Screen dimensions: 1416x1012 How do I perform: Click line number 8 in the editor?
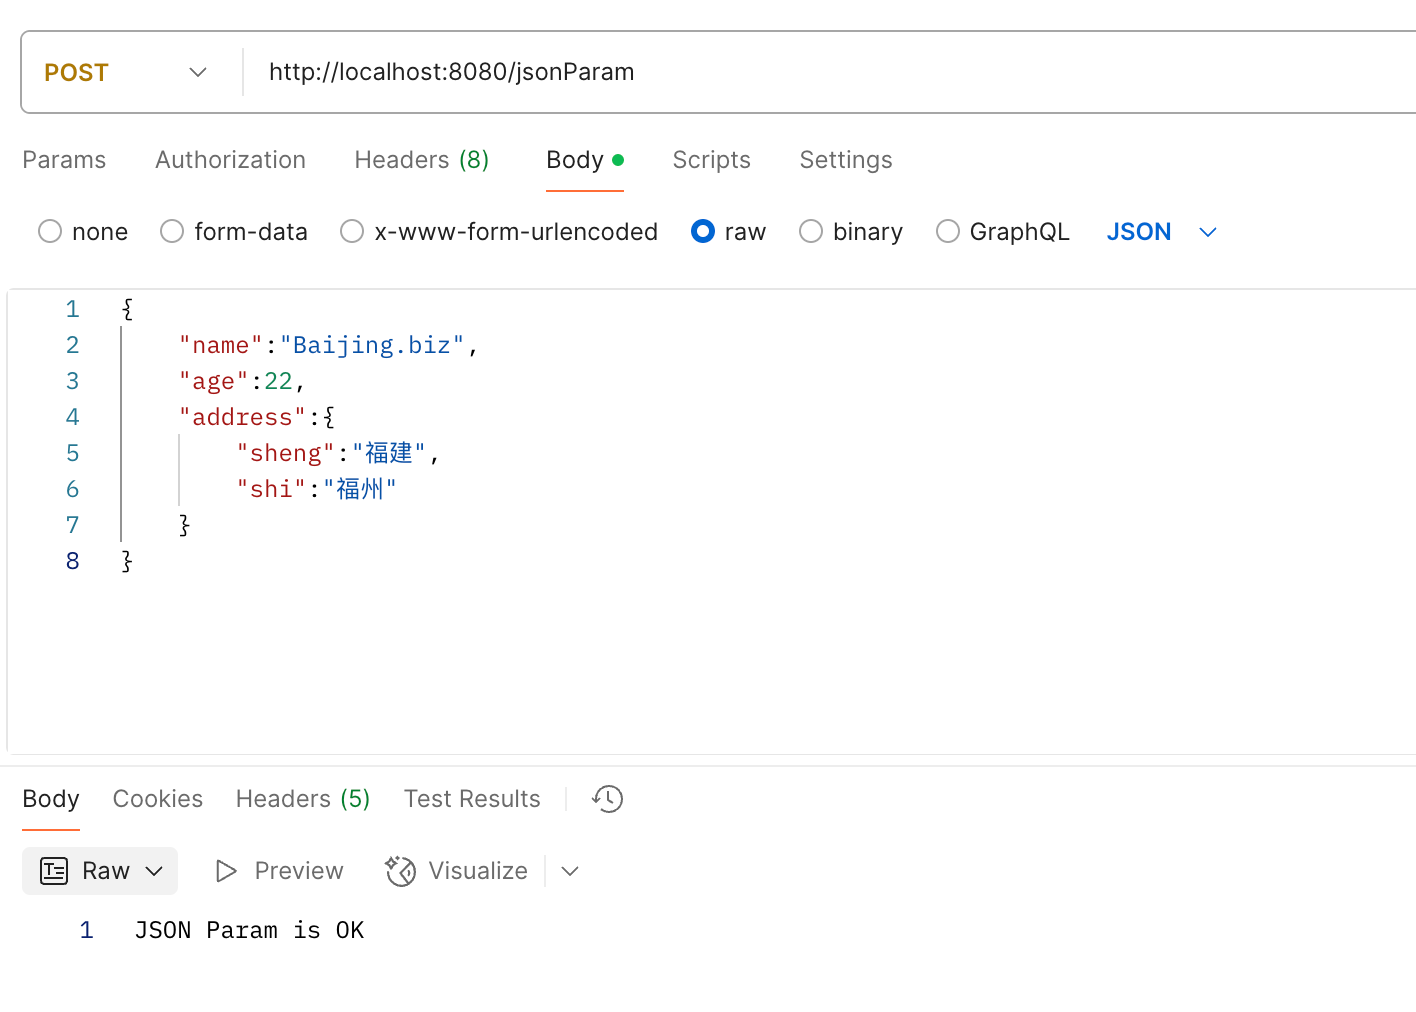pos(72,561)
